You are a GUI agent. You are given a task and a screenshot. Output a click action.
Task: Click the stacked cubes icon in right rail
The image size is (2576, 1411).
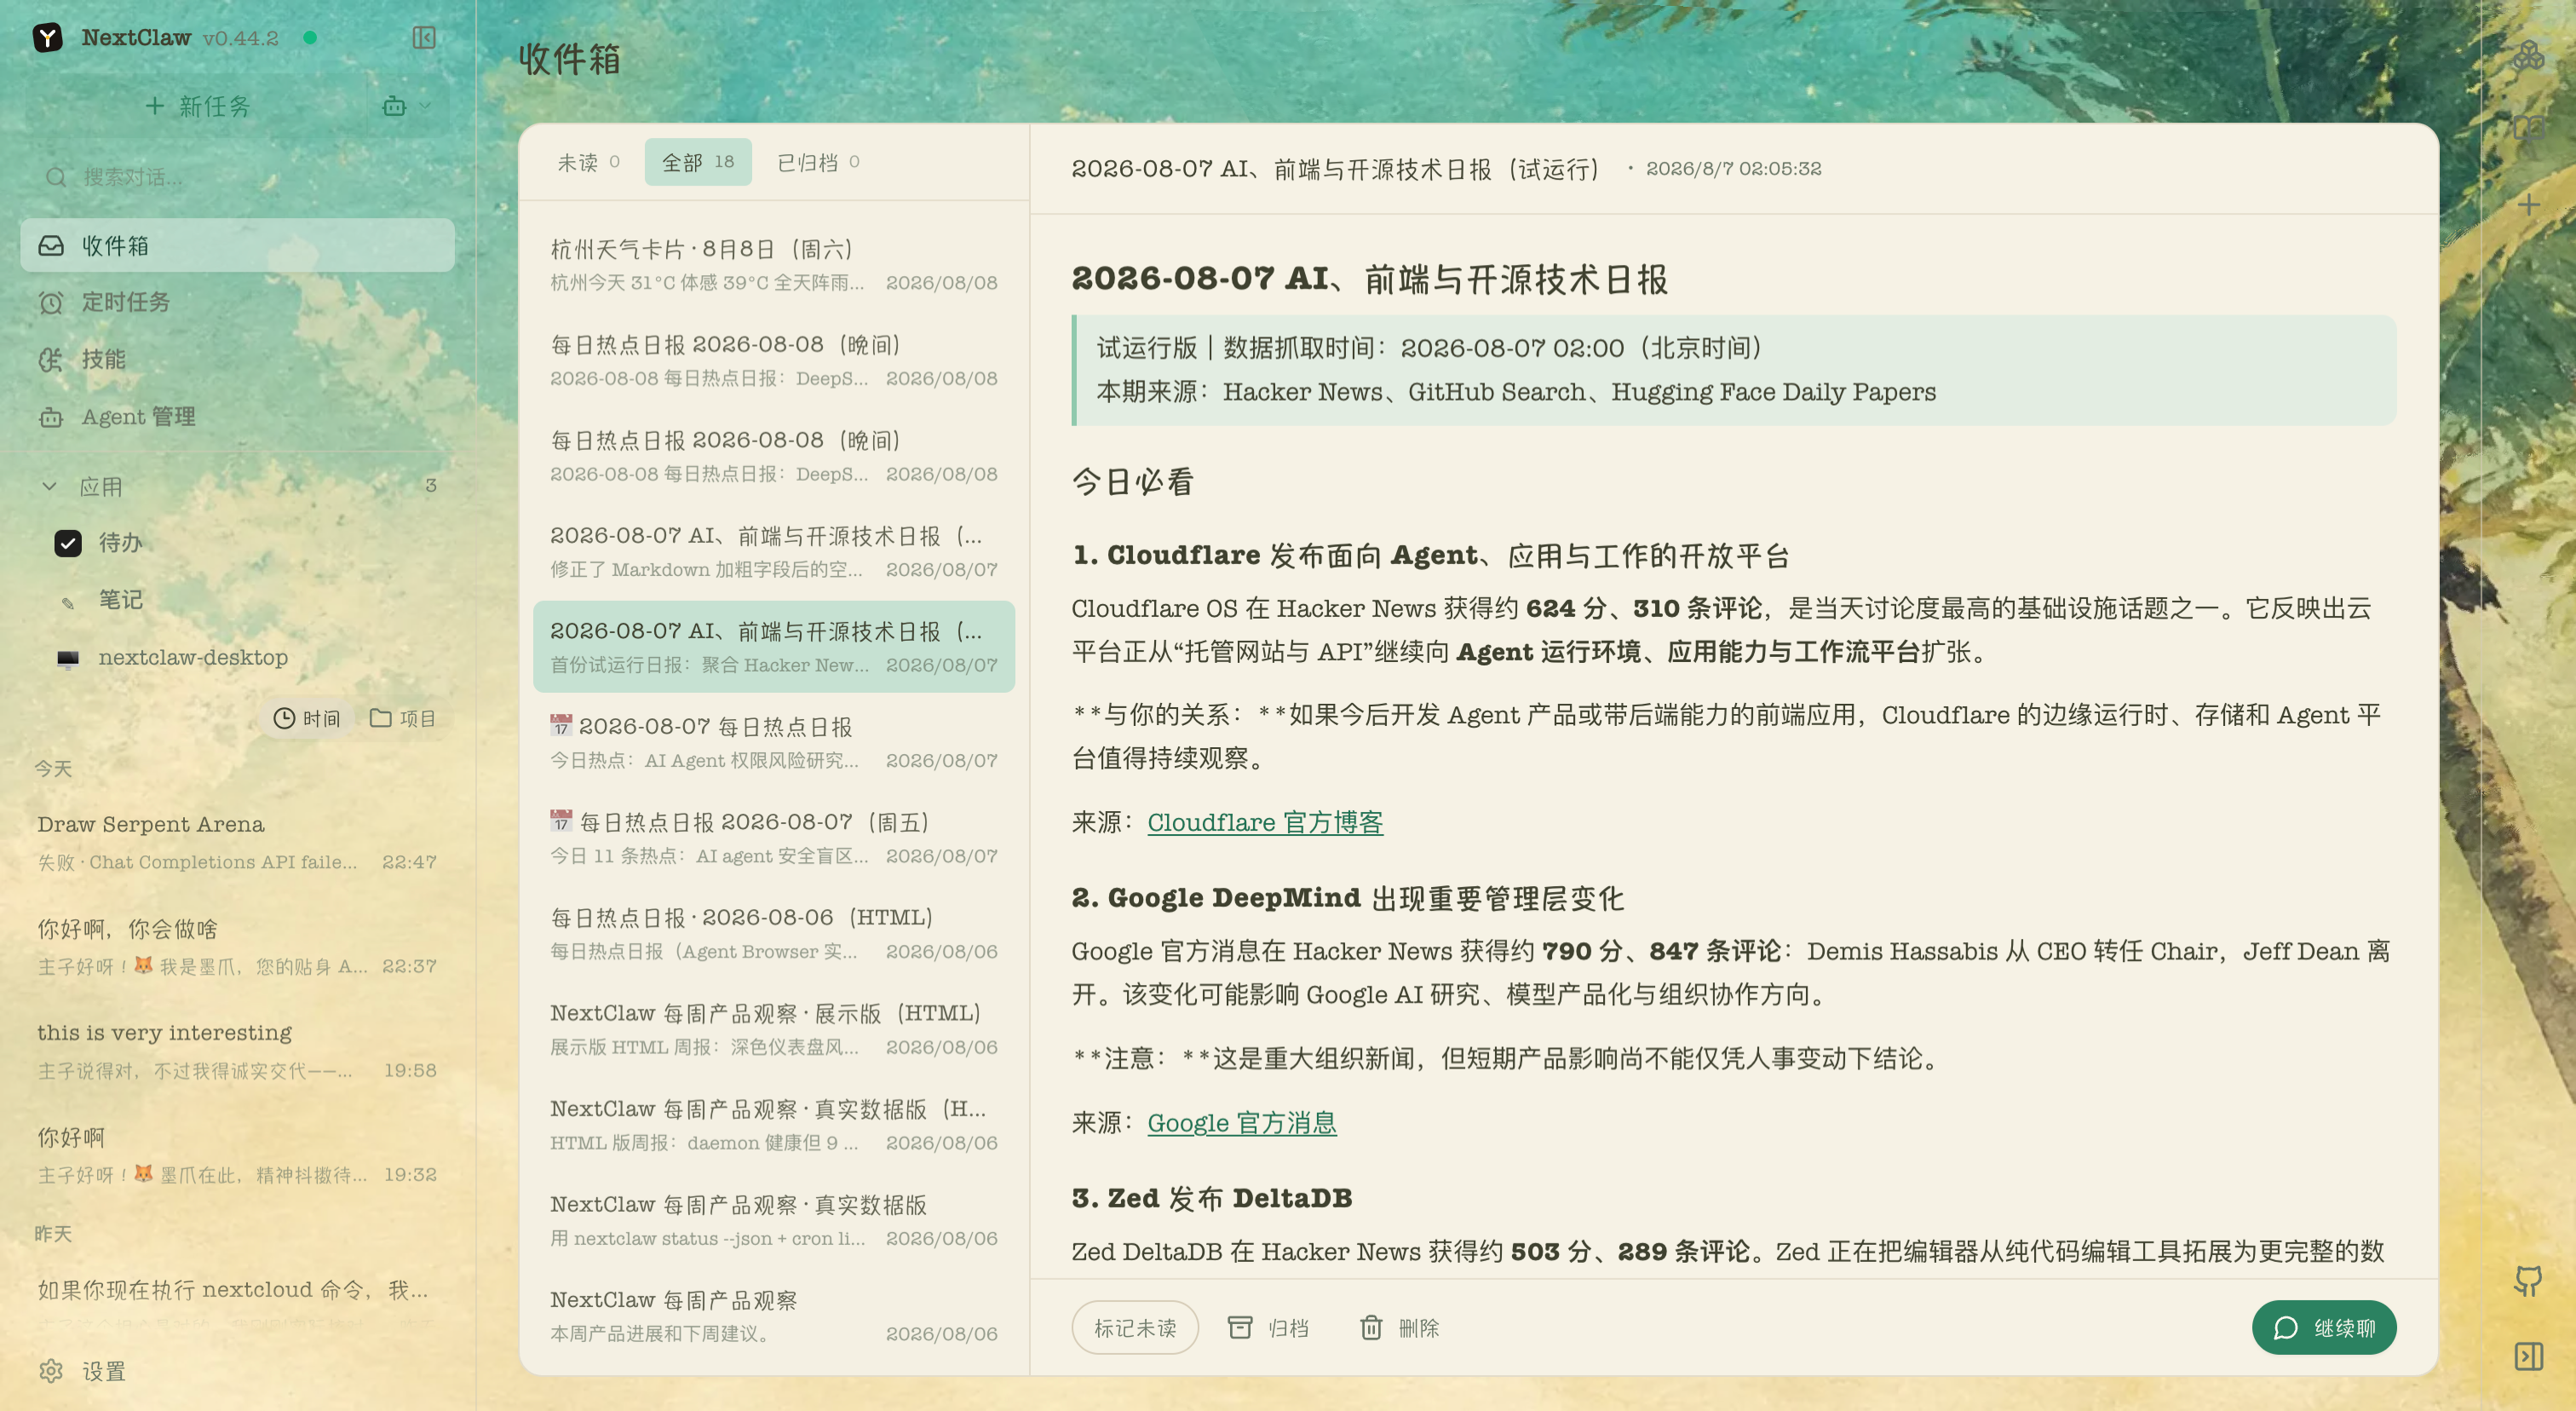tap(2528, 56)
